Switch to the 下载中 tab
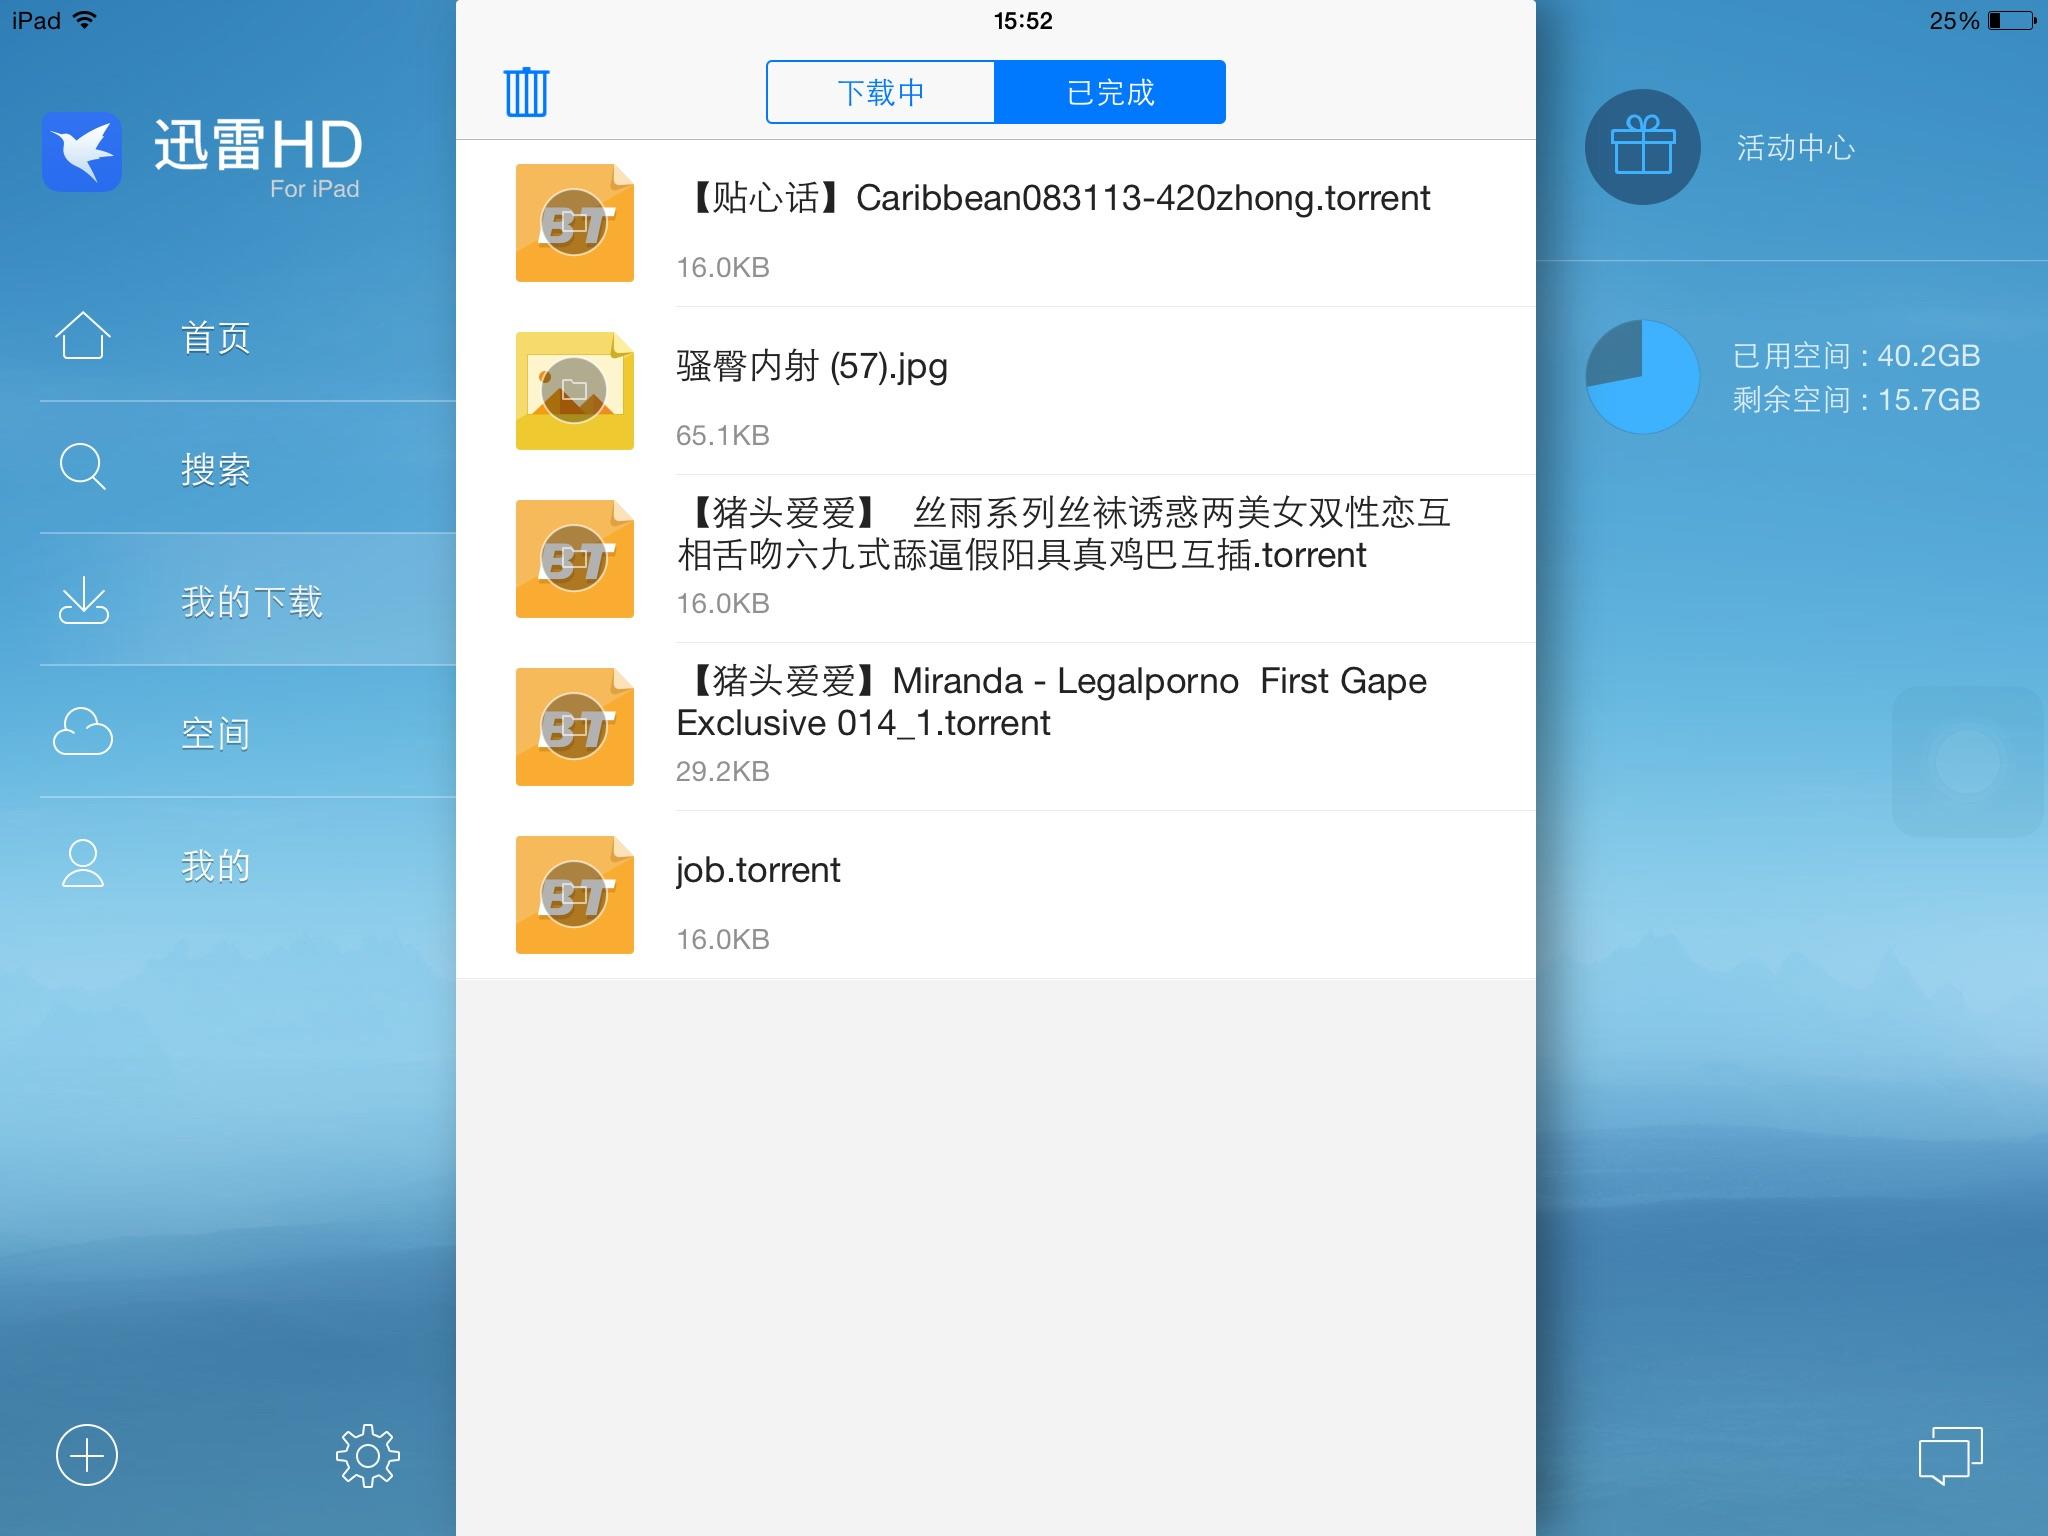This screenshot has width=2048, height=1536. (x=880, y=92)
